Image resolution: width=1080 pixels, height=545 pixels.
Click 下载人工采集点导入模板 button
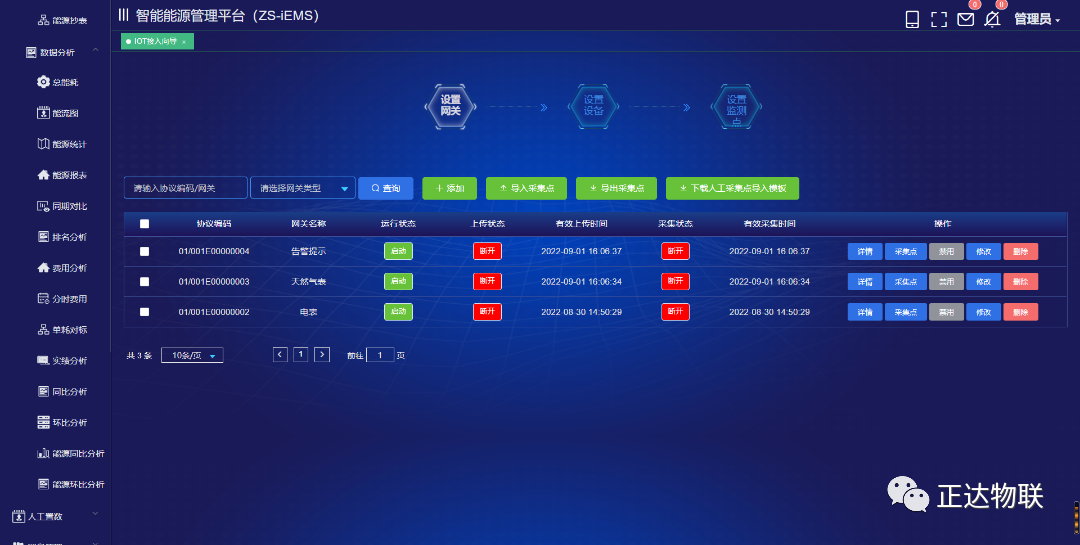click(x=732, y=188)
